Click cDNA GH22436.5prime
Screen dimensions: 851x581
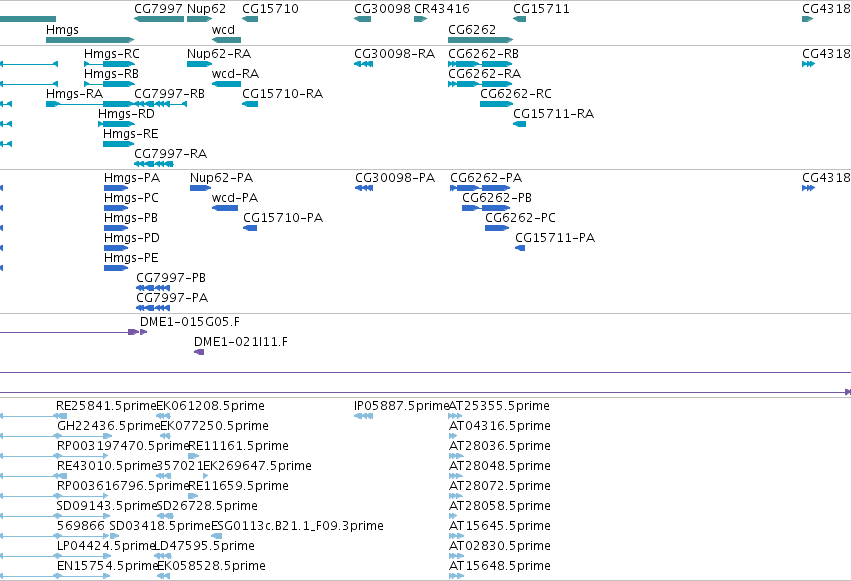[x=109, y=426]
